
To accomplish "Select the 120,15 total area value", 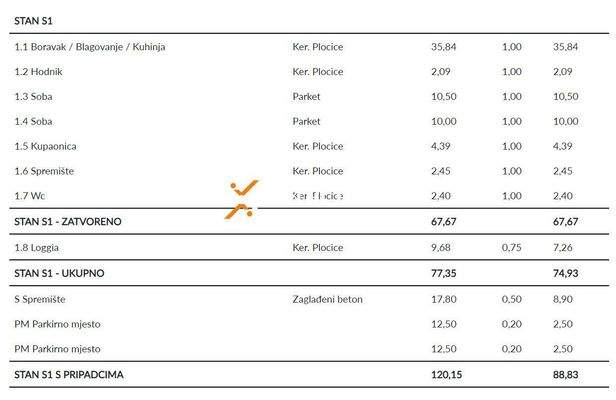I will (x=445, y=375).
